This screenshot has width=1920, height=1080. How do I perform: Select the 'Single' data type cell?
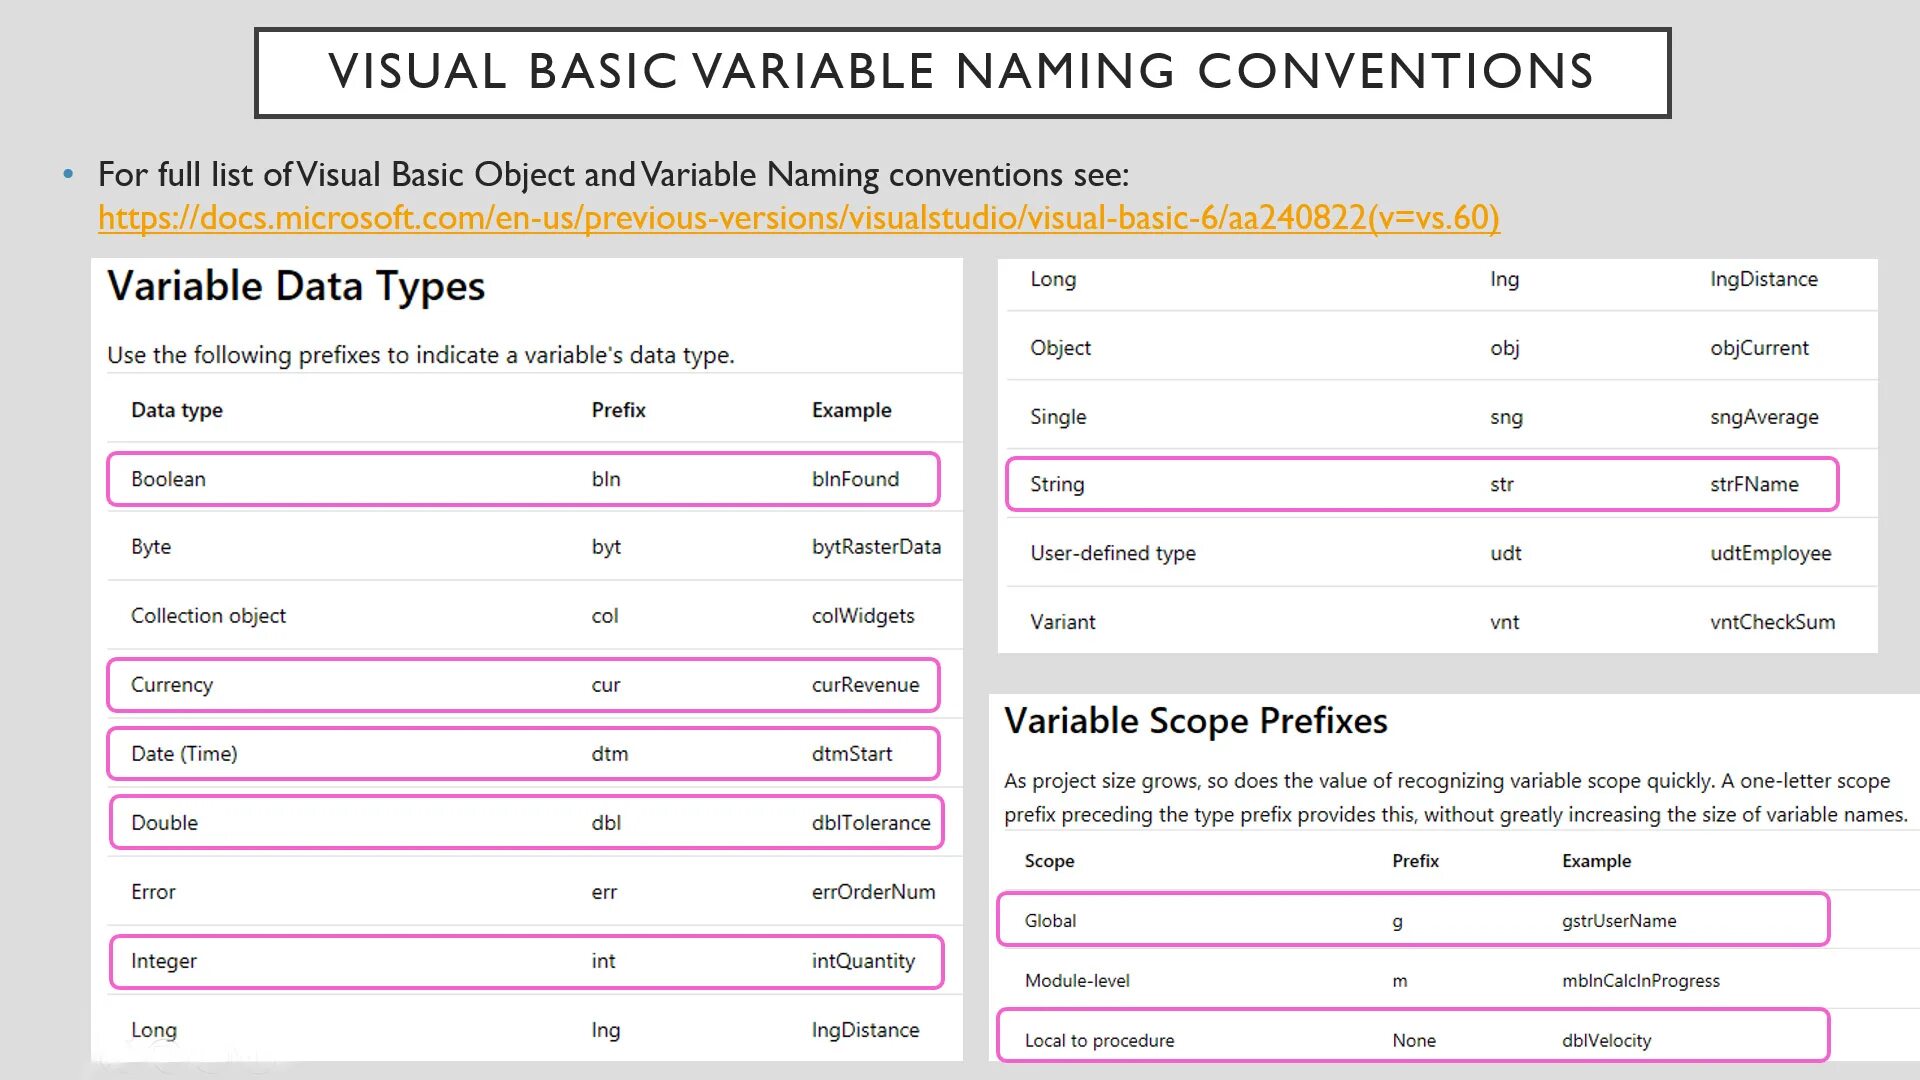pyautogui.click(x=1058, y=417)
